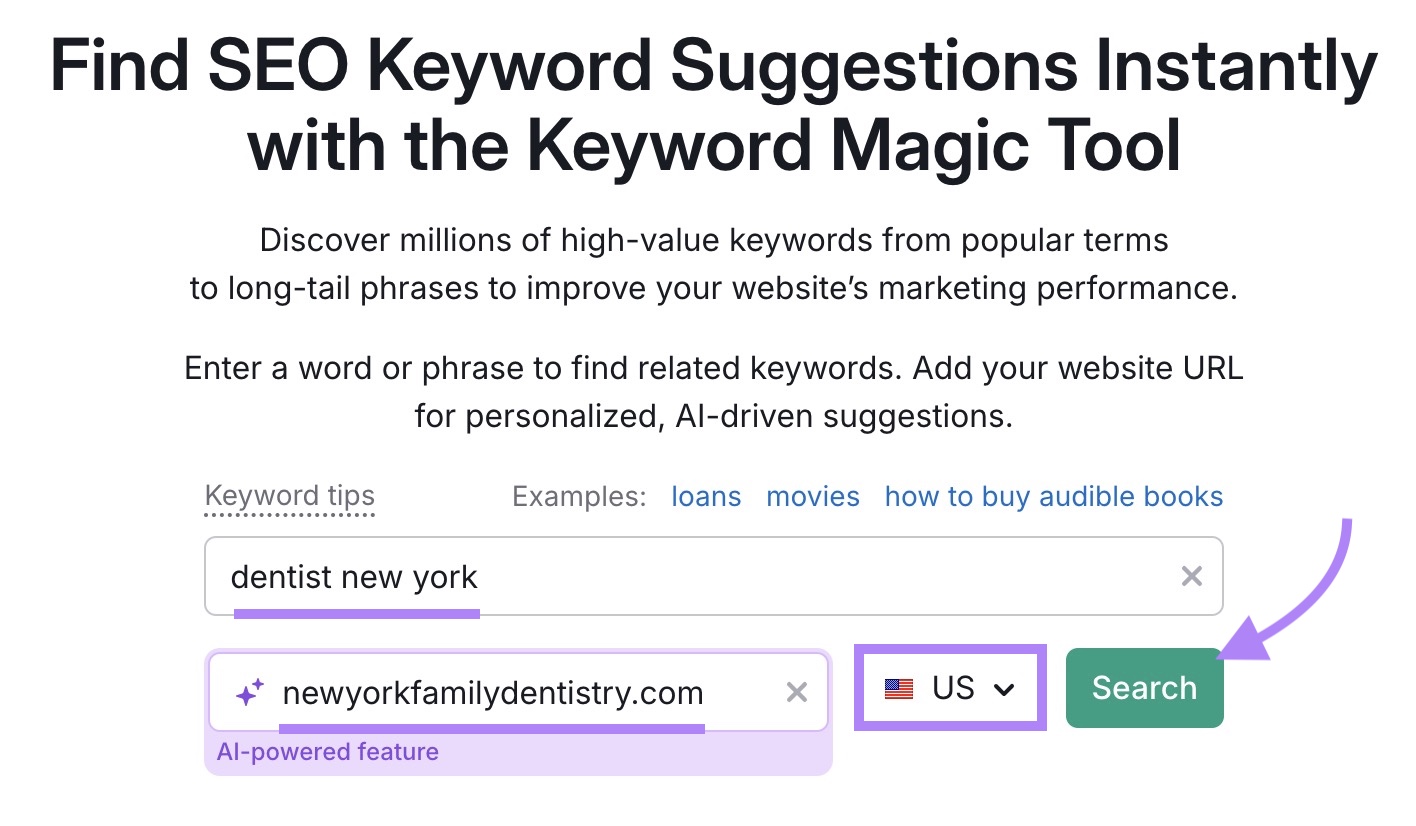1416x826 pixels.
Task: Open Keyword tips
Action: [x=289, y=495]
